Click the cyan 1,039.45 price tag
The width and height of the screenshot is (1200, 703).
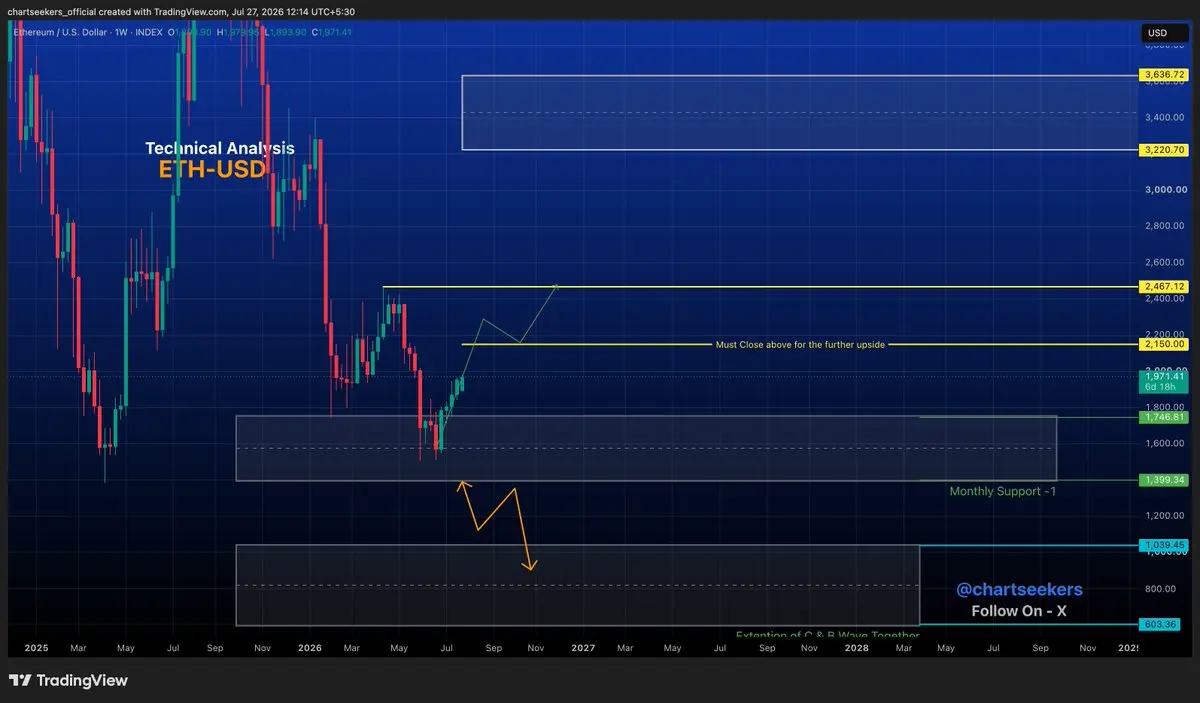point(1165,545)
